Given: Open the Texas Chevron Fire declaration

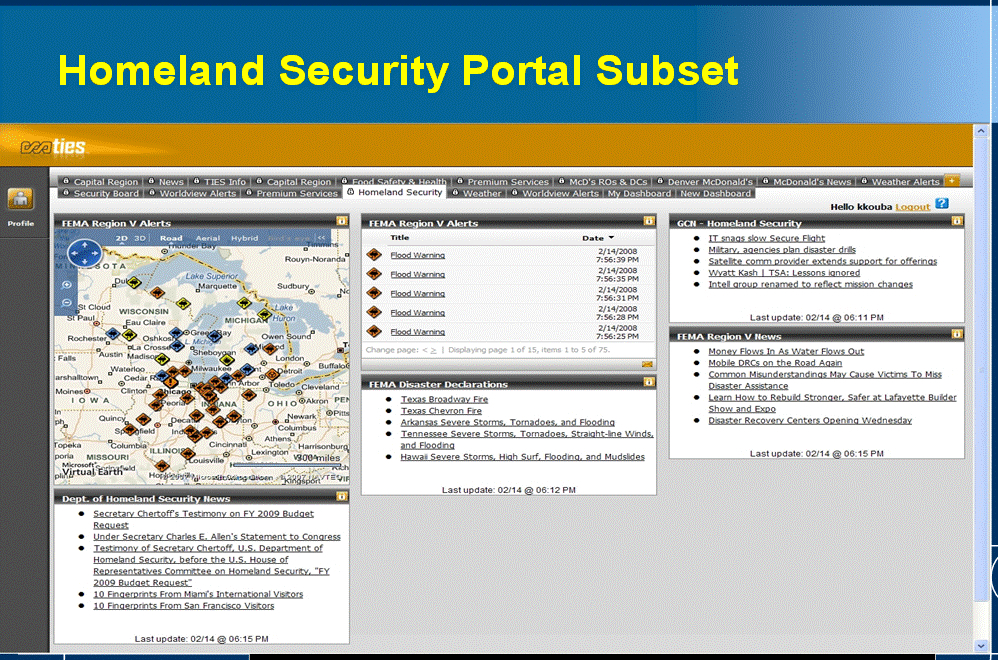Looking at the screenshot, I should click(x=441, y=411).
